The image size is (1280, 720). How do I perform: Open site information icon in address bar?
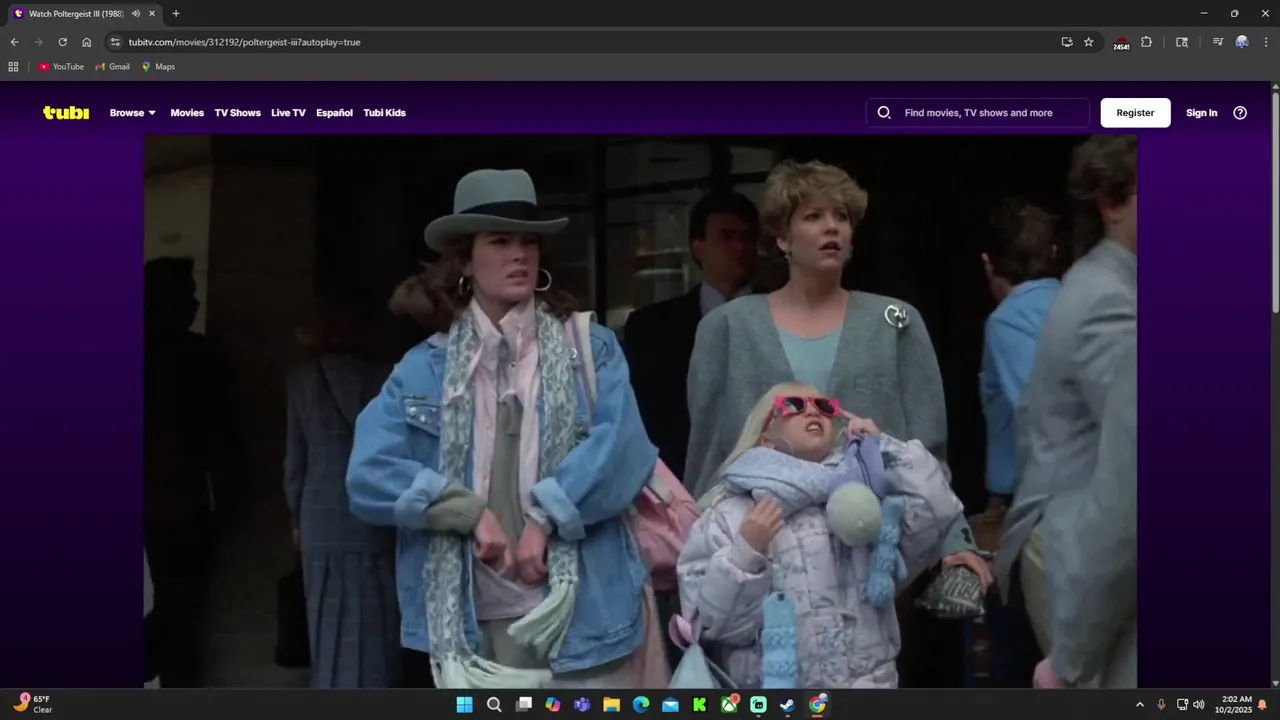tap(115, 42)
